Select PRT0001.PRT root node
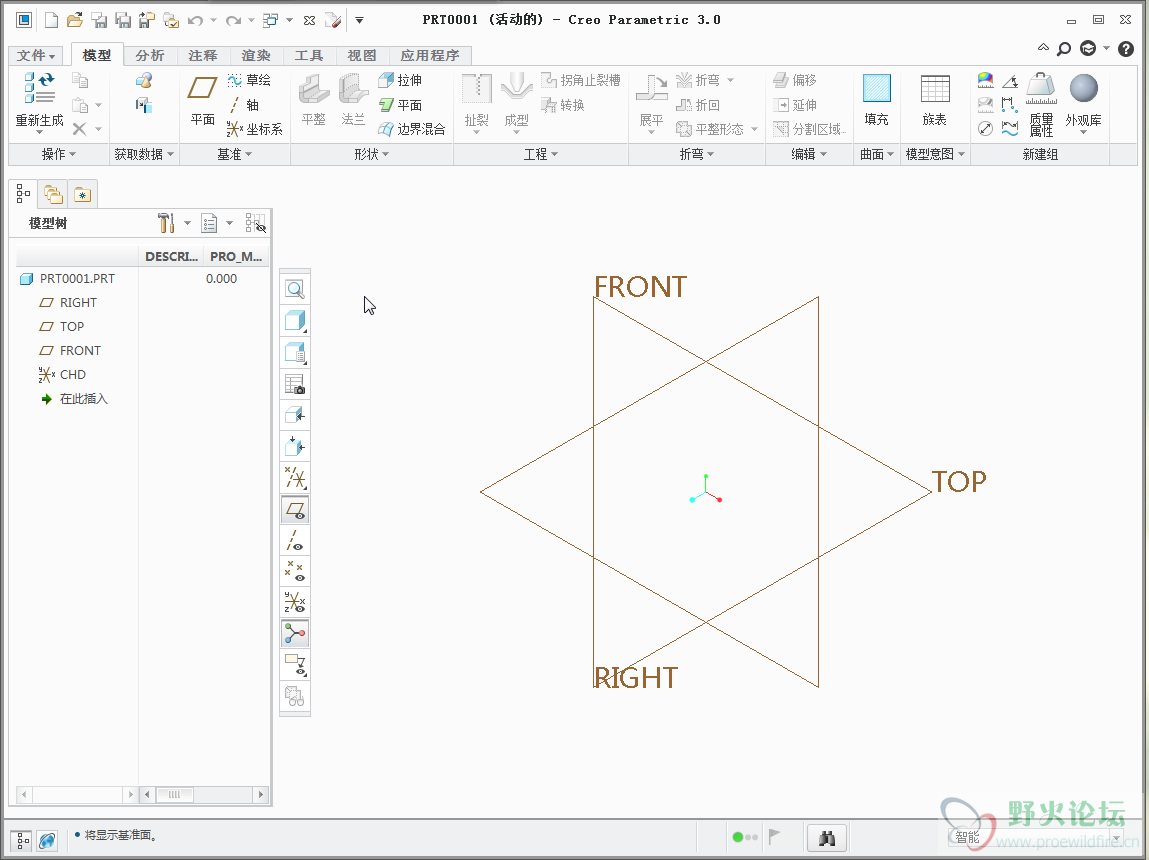Image resolution: width=1149 pixels, height=860 pixels. pyautogui.click(x=67, y=279)
